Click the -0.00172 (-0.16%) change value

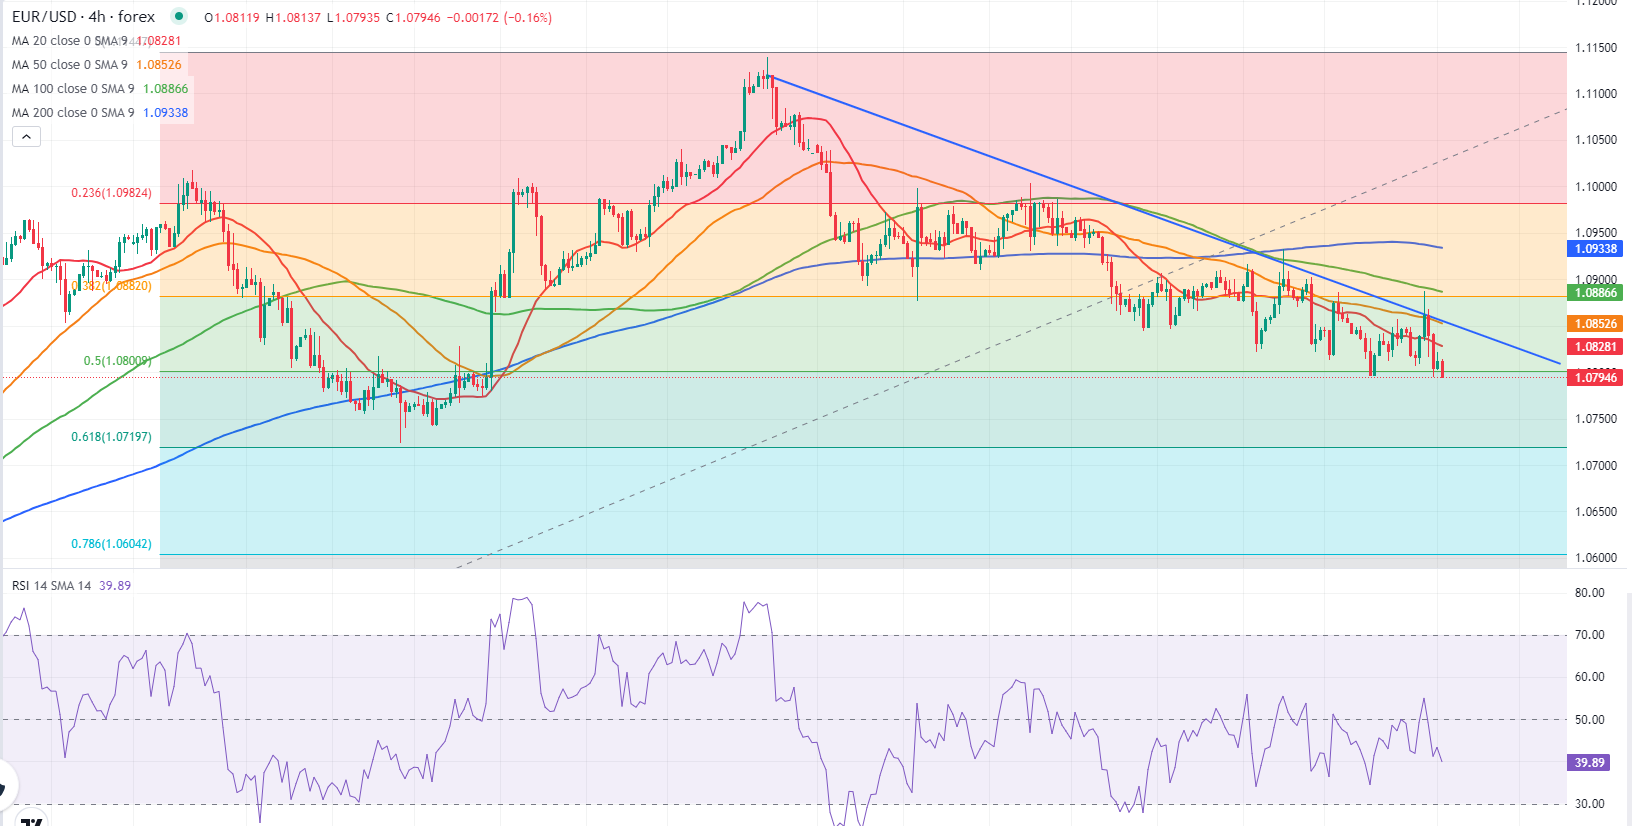pyautogui.click(x=498, y=18)
